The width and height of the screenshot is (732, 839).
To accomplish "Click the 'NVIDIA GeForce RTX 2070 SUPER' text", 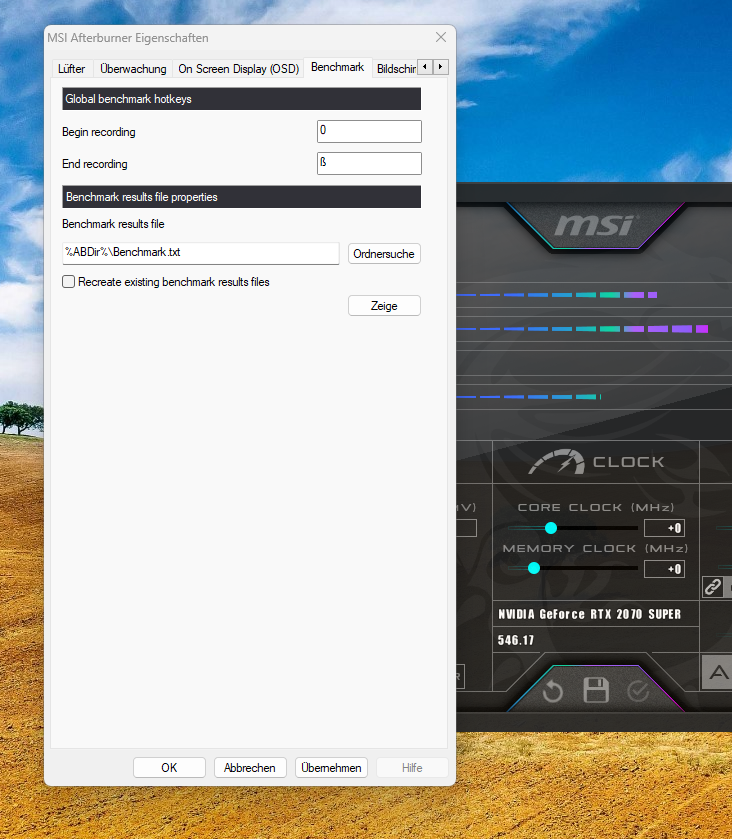I will coord(589,614).
